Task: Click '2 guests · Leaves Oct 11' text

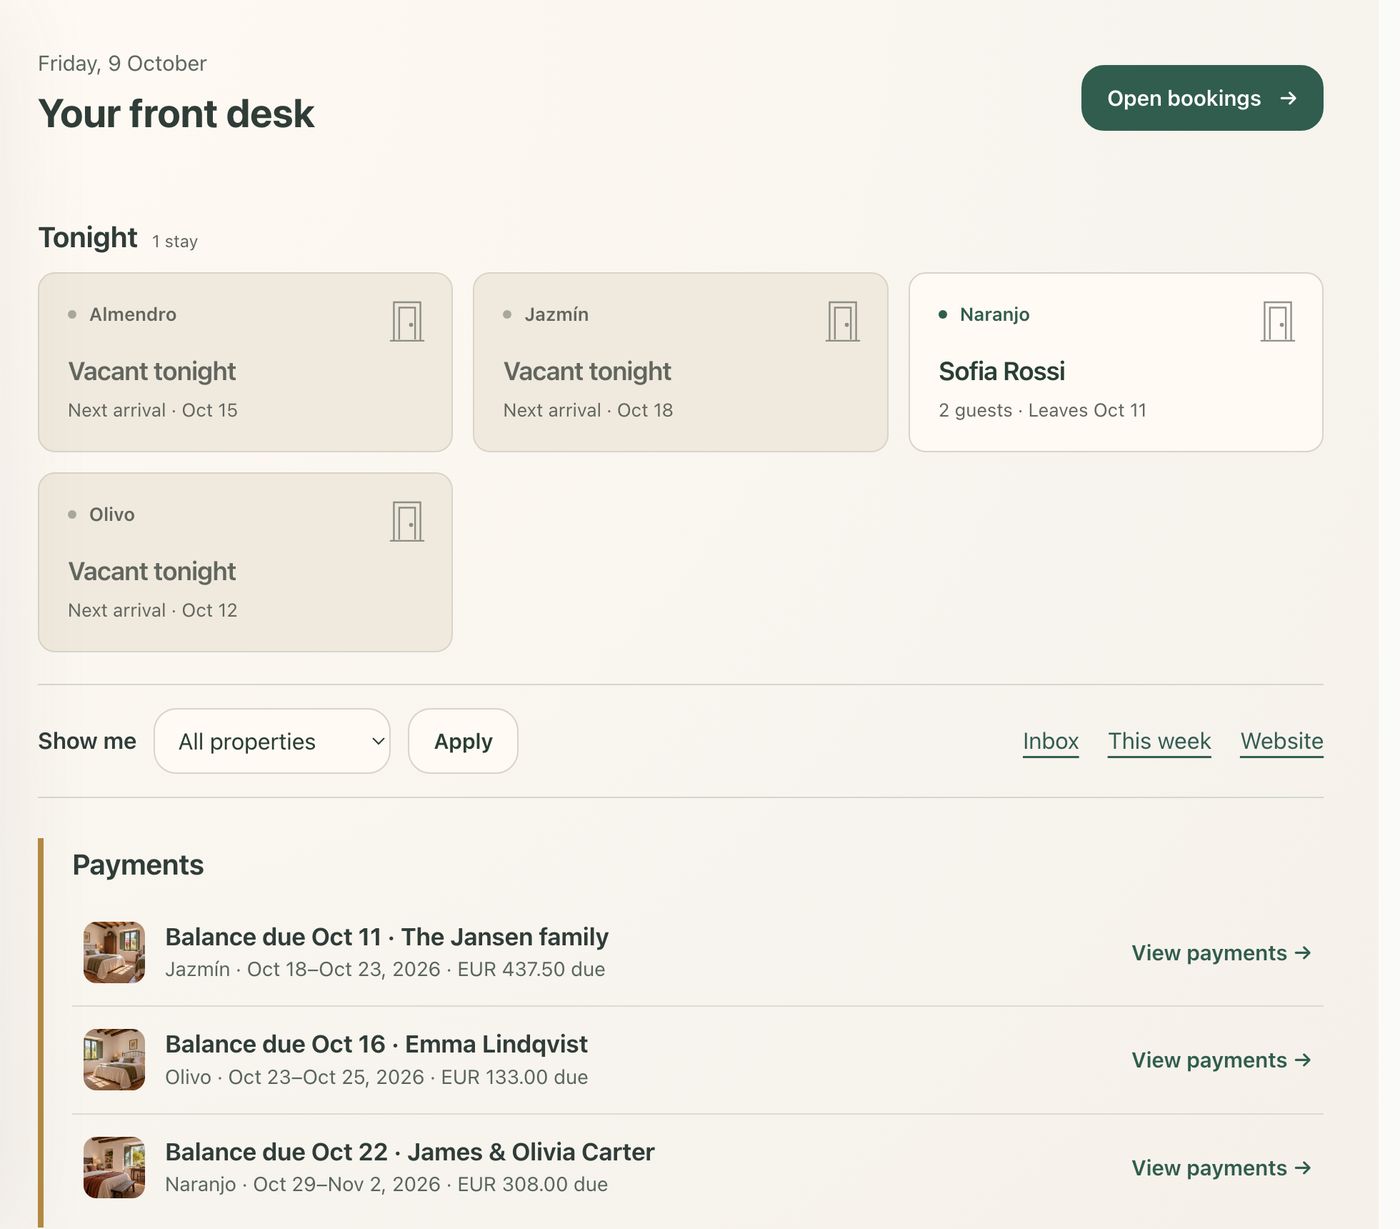Action: 1043,410
